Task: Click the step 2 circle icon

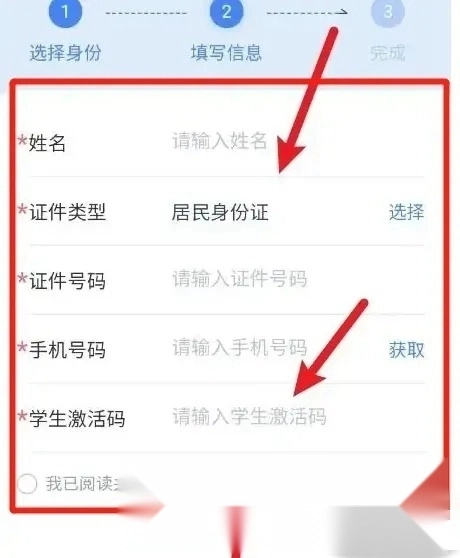Action: click(x=227, y=12)
